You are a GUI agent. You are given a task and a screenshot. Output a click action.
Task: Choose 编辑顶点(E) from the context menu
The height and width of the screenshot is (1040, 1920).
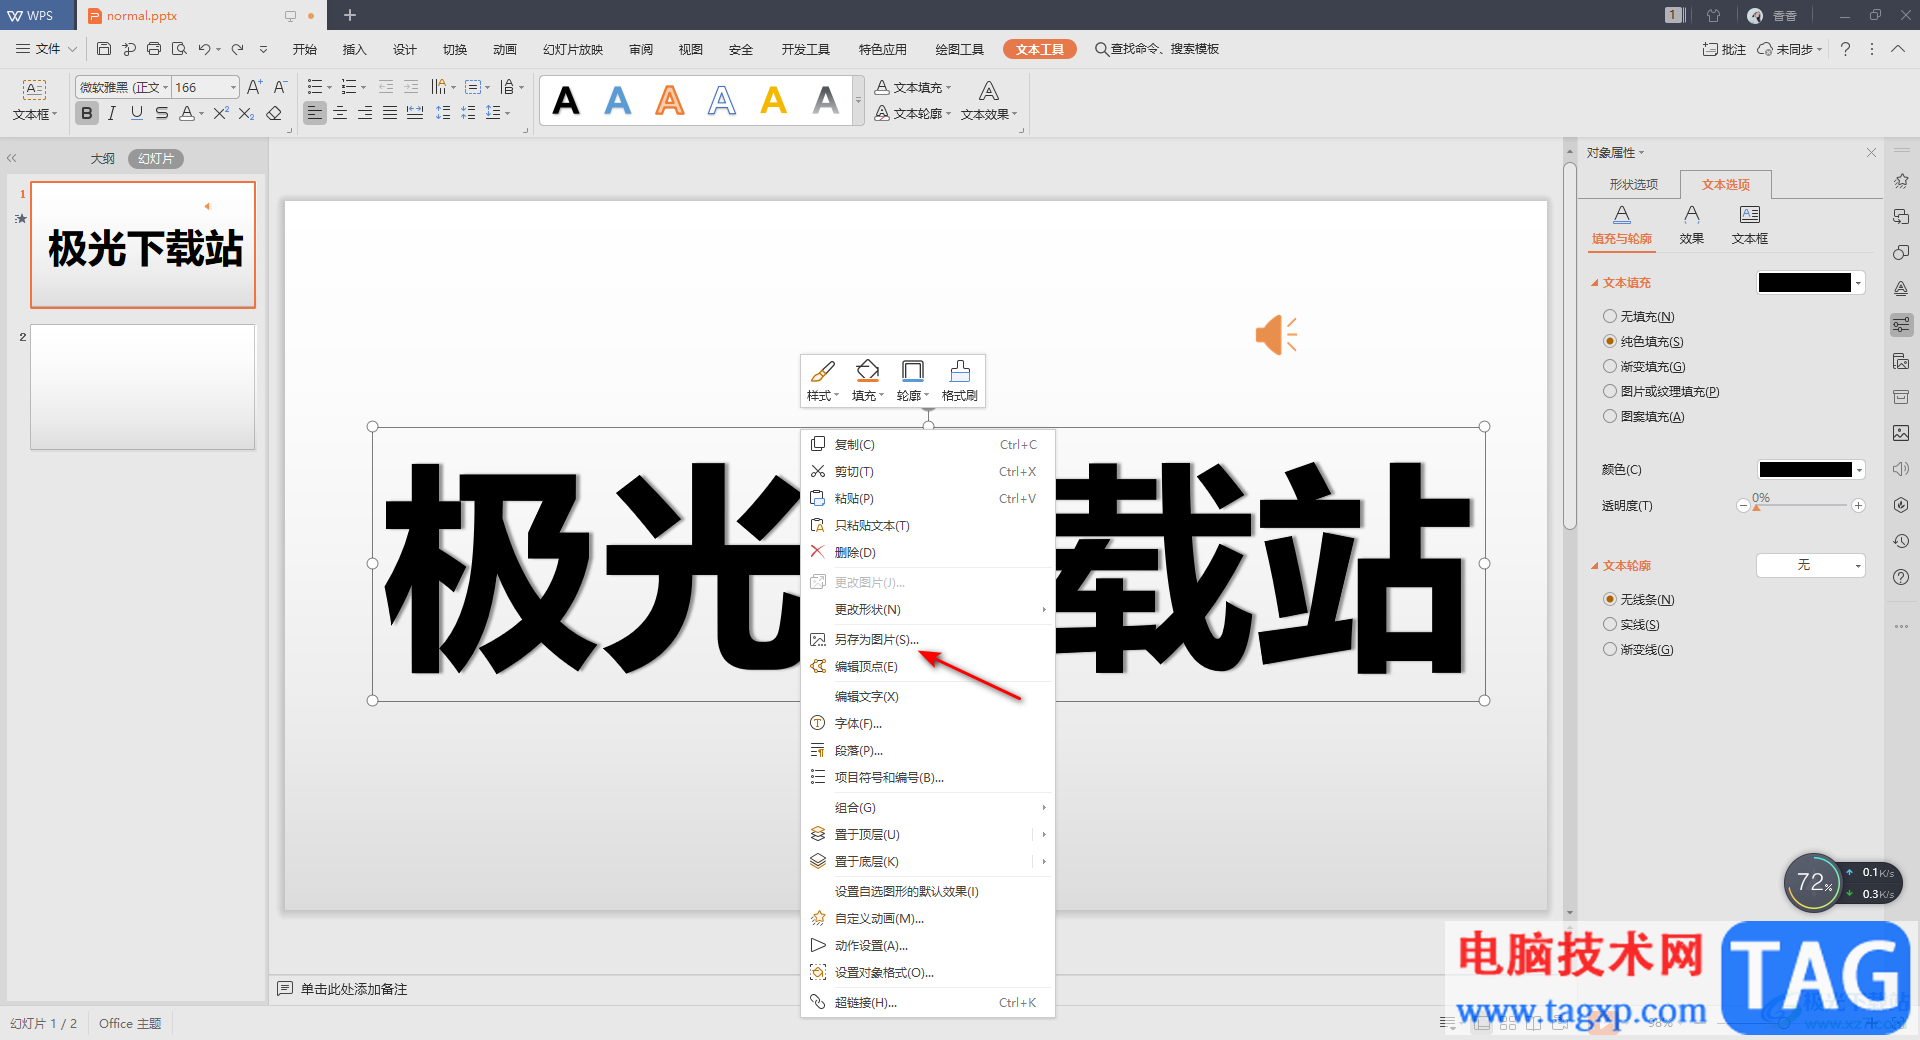click(927, 666)
